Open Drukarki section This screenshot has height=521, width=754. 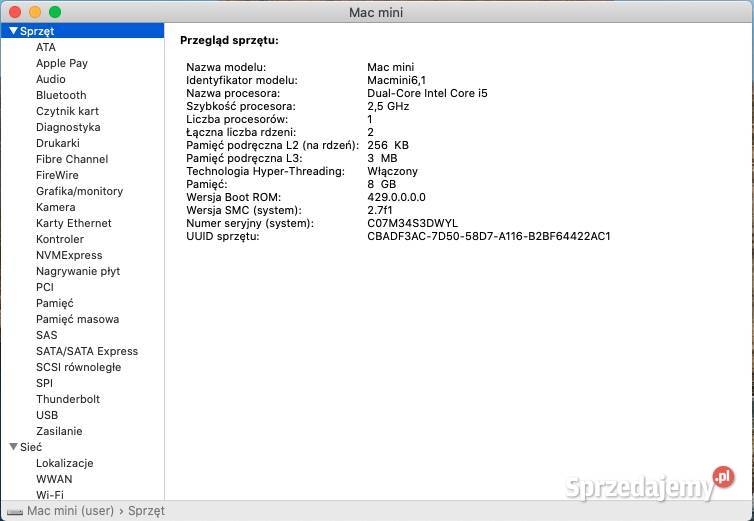(58, 143)
